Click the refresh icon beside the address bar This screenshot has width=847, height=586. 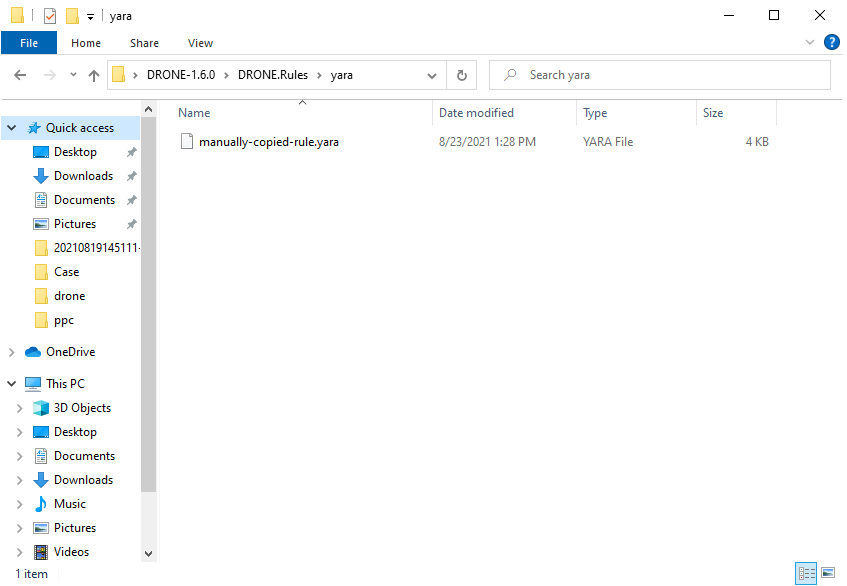click(461, 74)
